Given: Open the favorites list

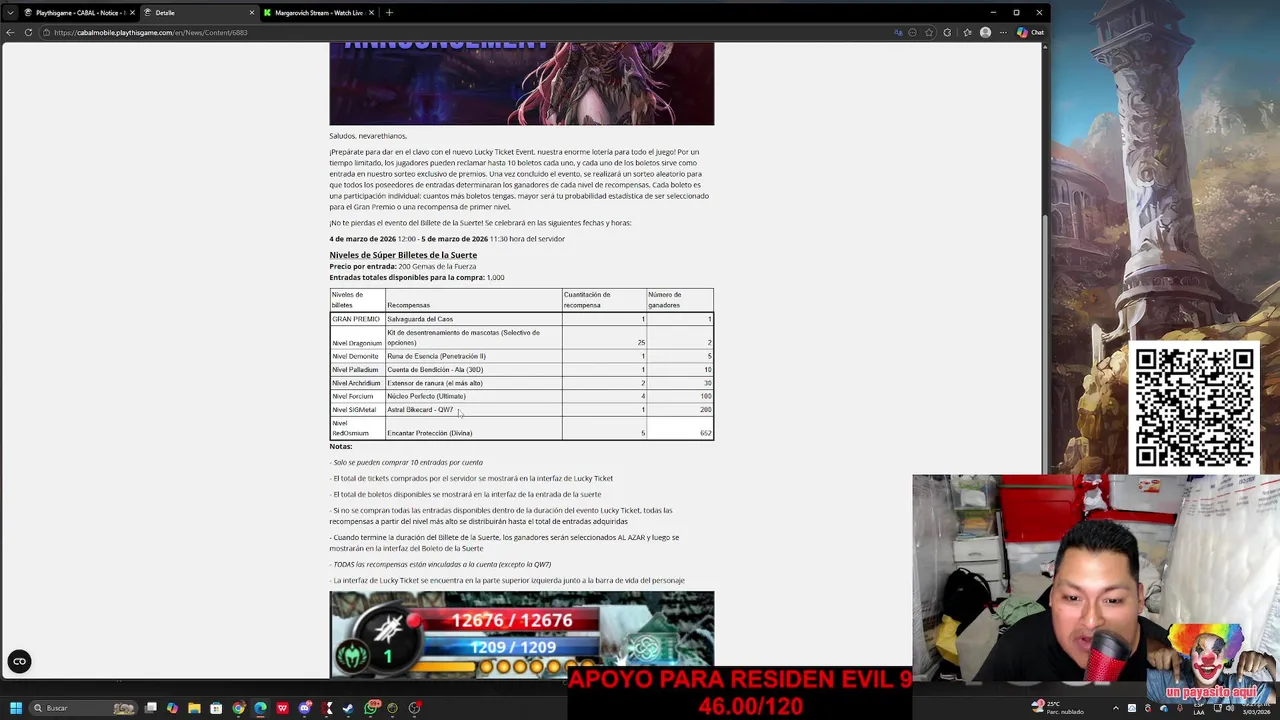Looking at the screenshot, I should (x=967, y=32).
